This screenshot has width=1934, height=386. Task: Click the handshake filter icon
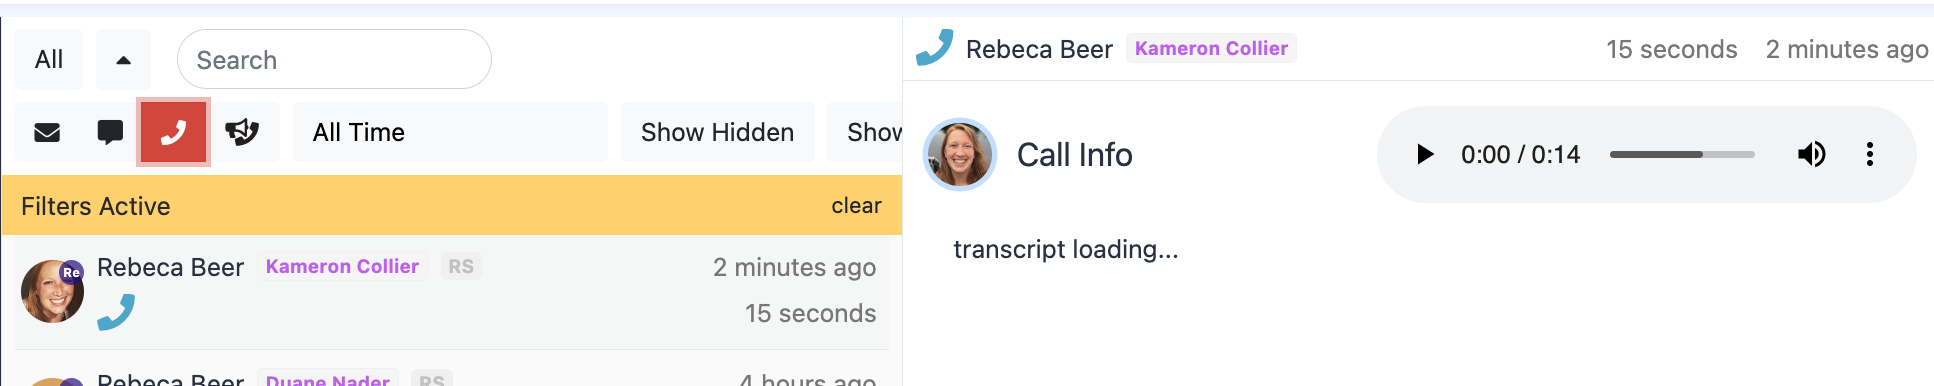pos(242,132)
